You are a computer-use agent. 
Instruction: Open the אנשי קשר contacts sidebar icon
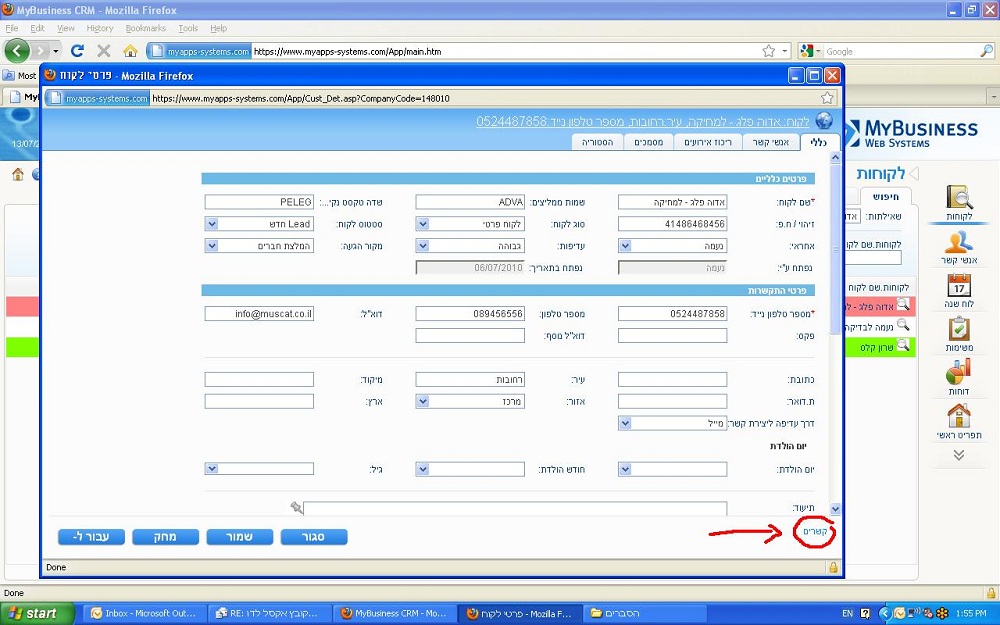(959, 247)
